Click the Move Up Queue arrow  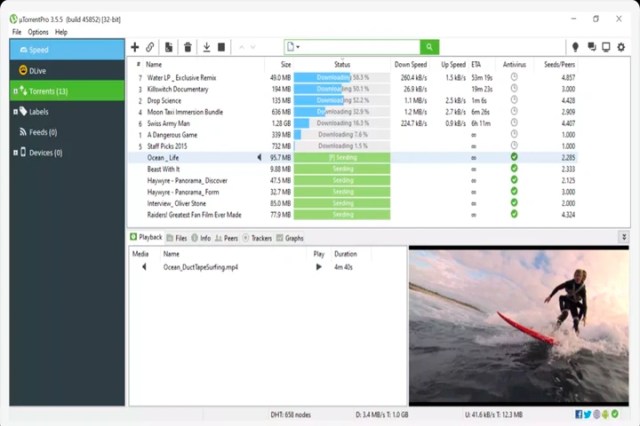point(242,47)
